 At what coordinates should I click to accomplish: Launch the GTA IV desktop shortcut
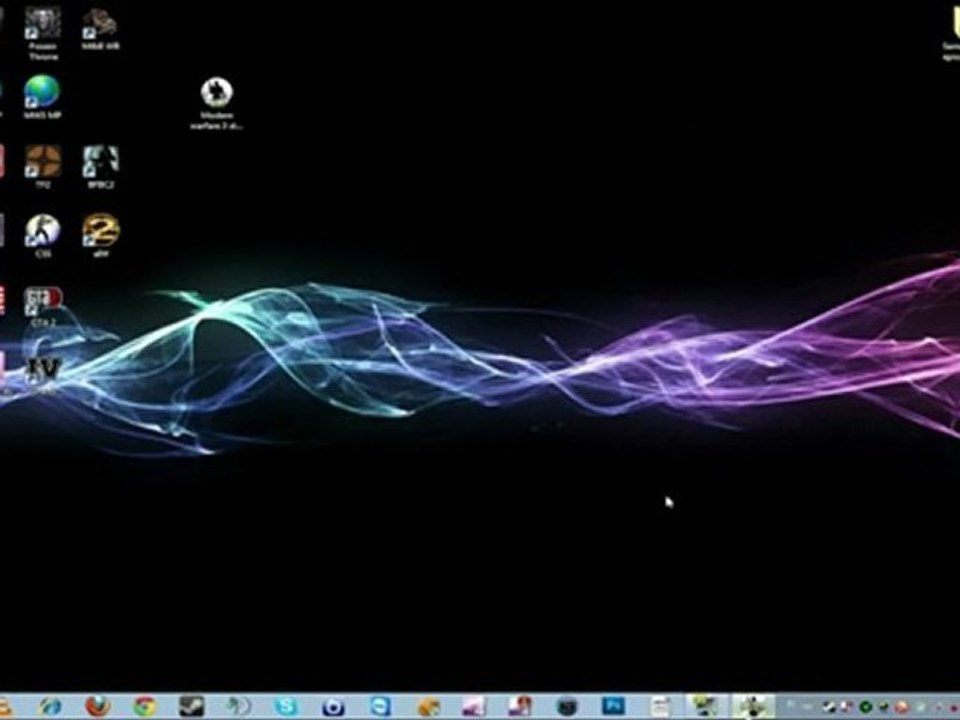click(44, 370)
